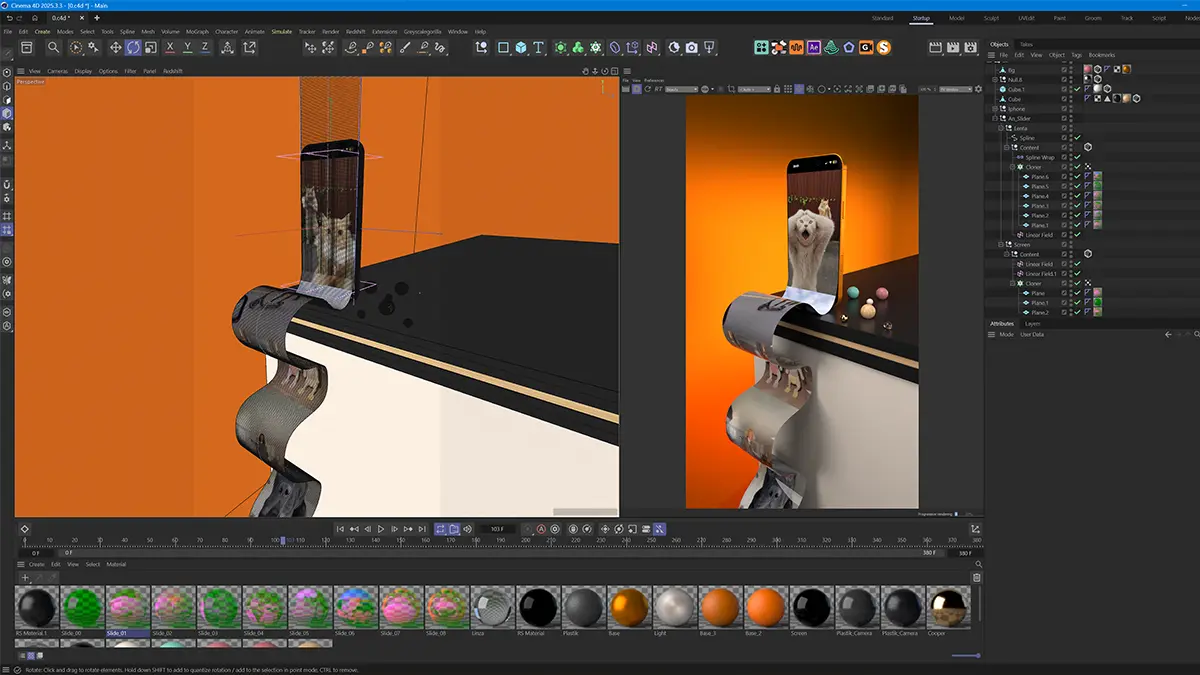Viewport: 1200px width, 675px height.
Task: Open the Simulate menu
Action: tap(281, 31)
